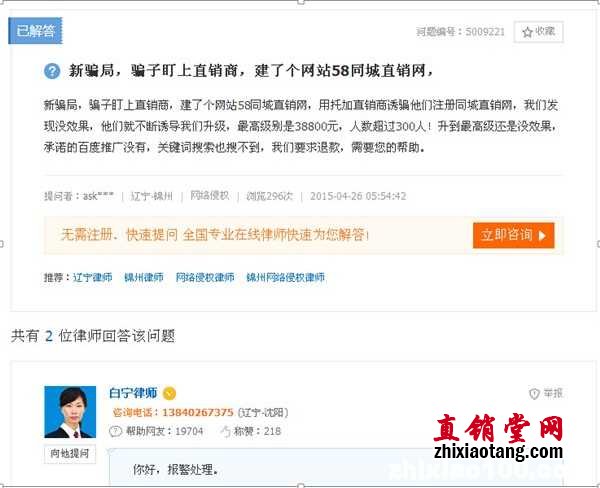Open the 锦州律师 recommended link
600x488 pixels.
144,277
